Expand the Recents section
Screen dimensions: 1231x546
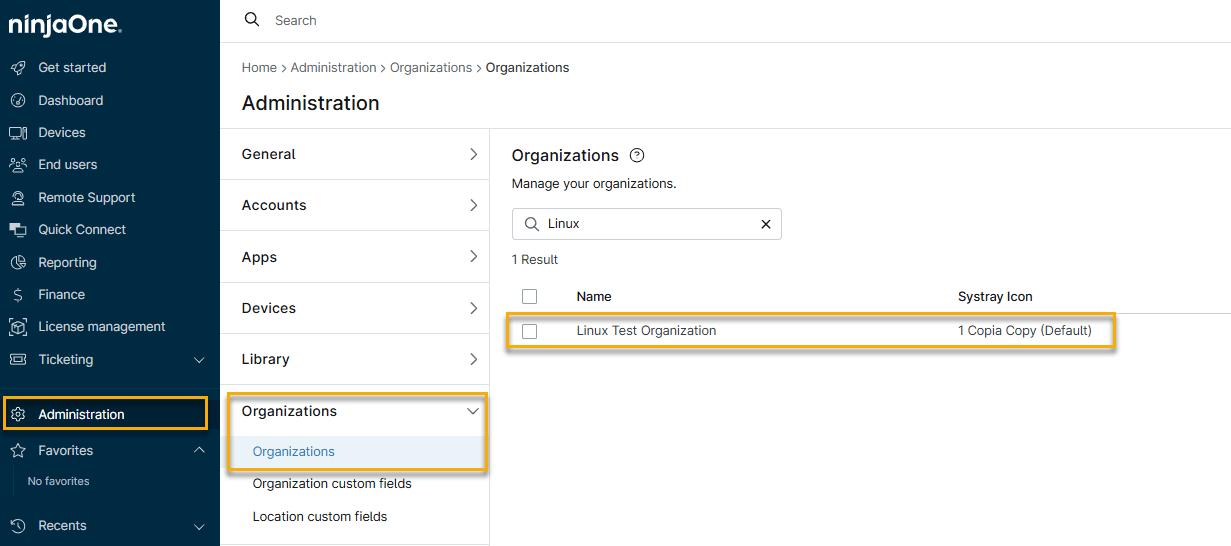click(x=198, y=526)
